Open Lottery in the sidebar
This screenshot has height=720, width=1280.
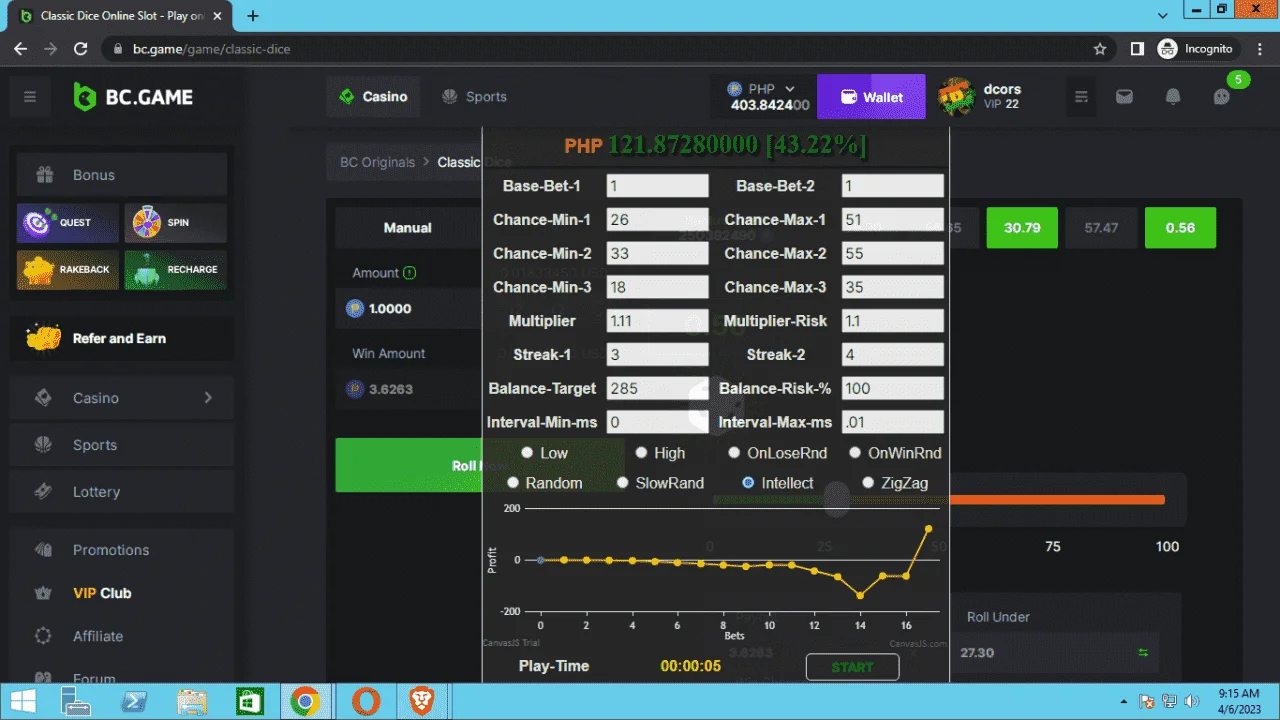tap(122, 492)
